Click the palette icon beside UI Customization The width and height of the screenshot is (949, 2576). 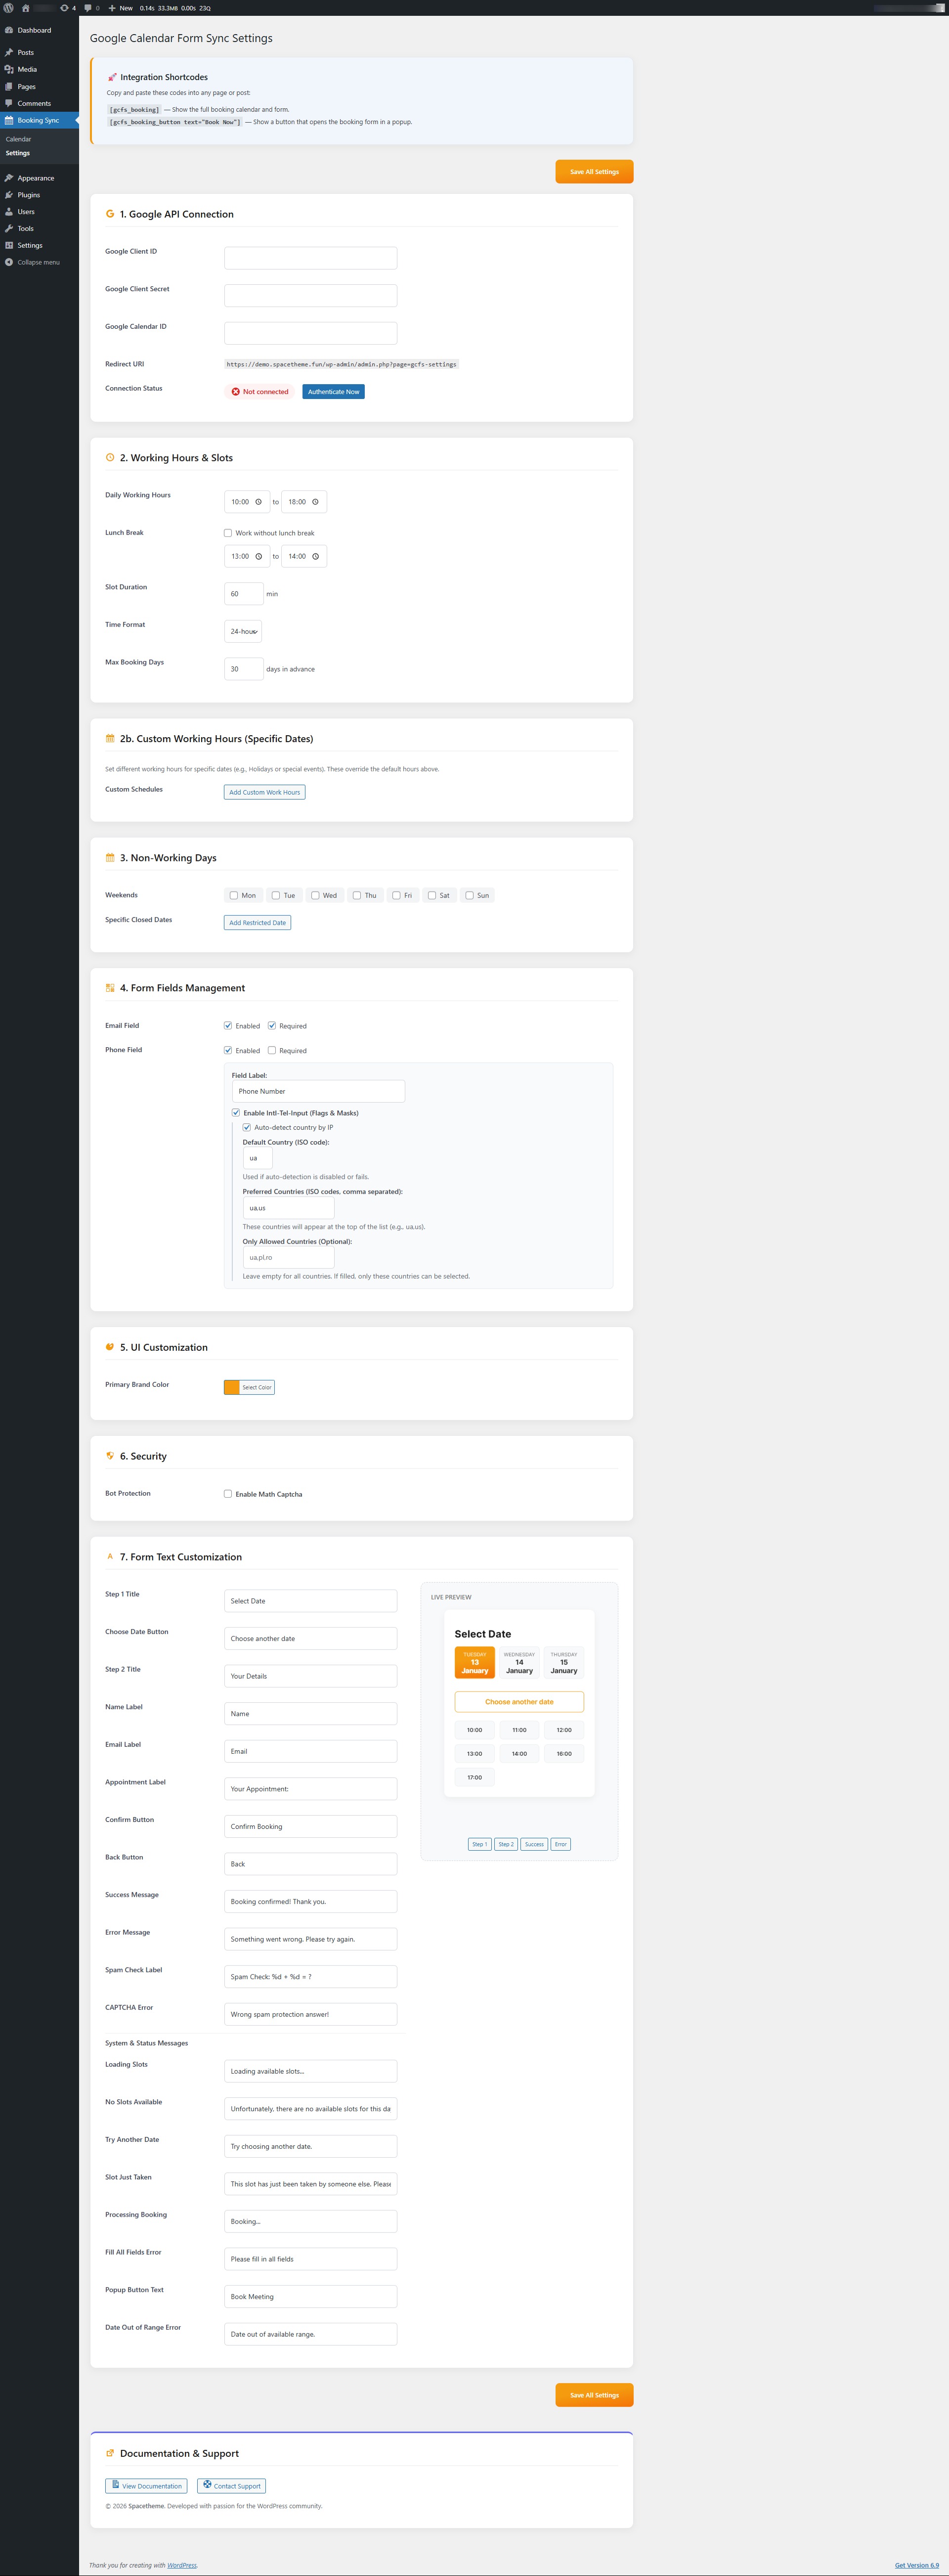110,1346
